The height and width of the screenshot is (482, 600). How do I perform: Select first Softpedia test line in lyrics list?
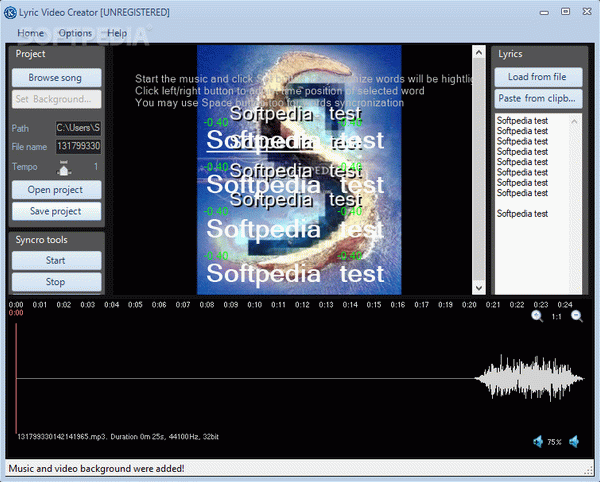522,120
